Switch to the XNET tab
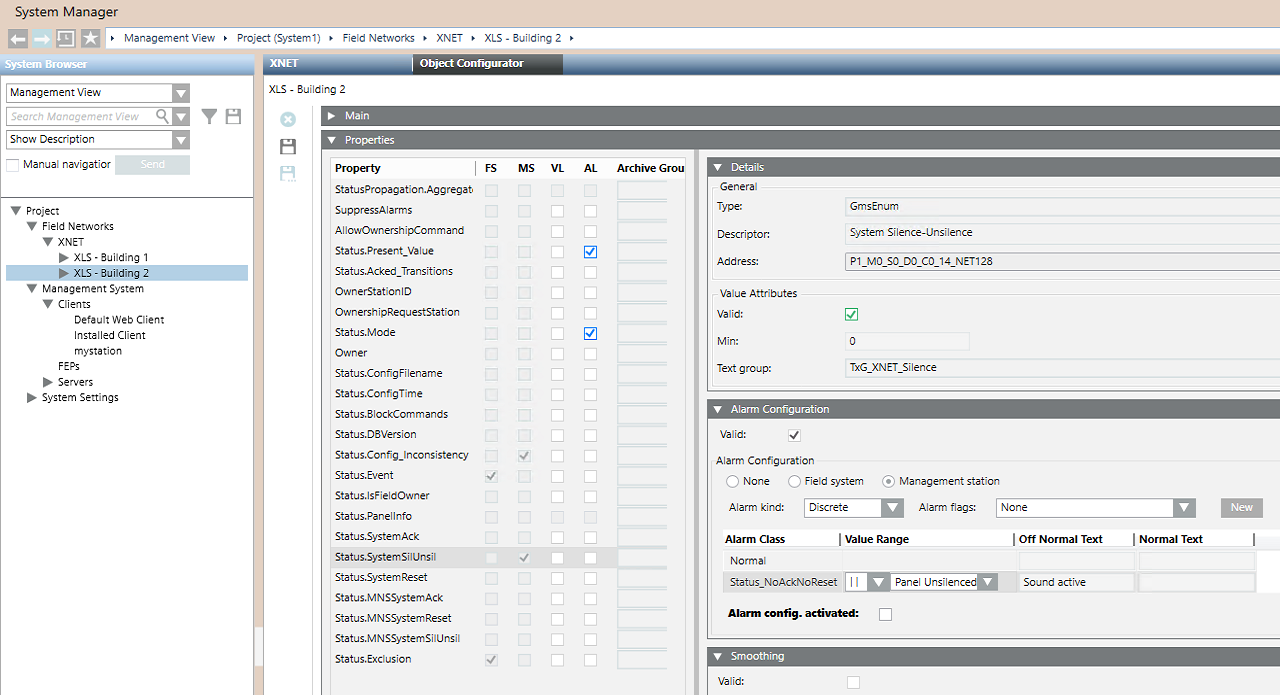 pos(285,63)
